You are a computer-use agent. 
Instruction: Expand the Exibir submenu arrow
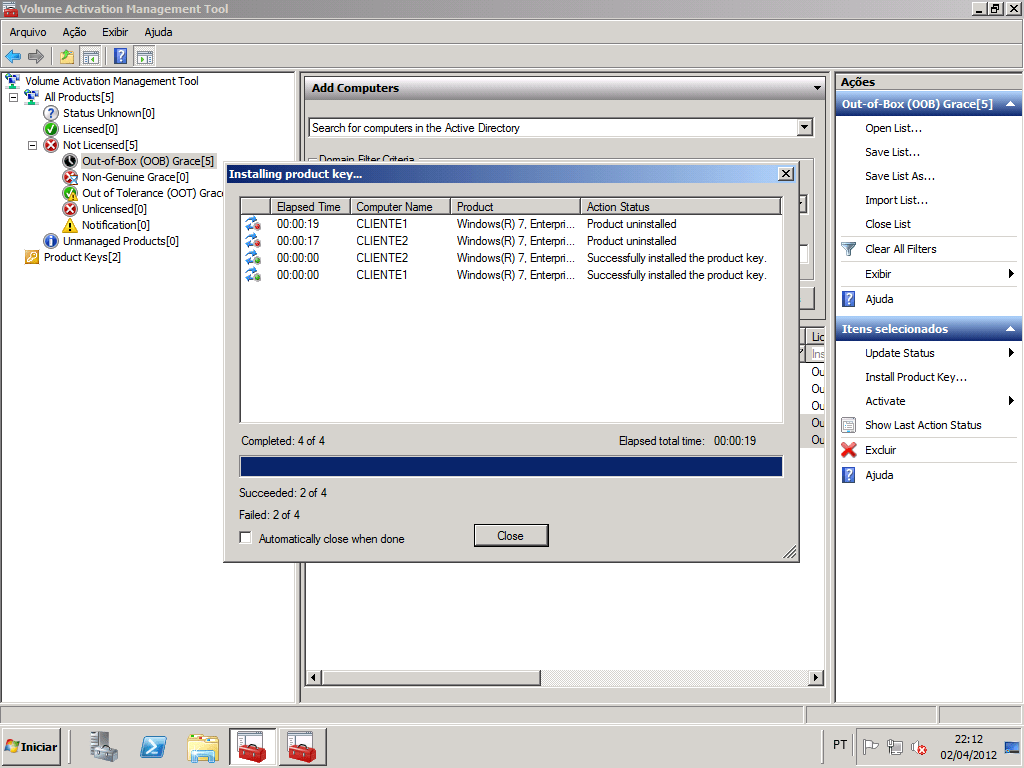1011,274
